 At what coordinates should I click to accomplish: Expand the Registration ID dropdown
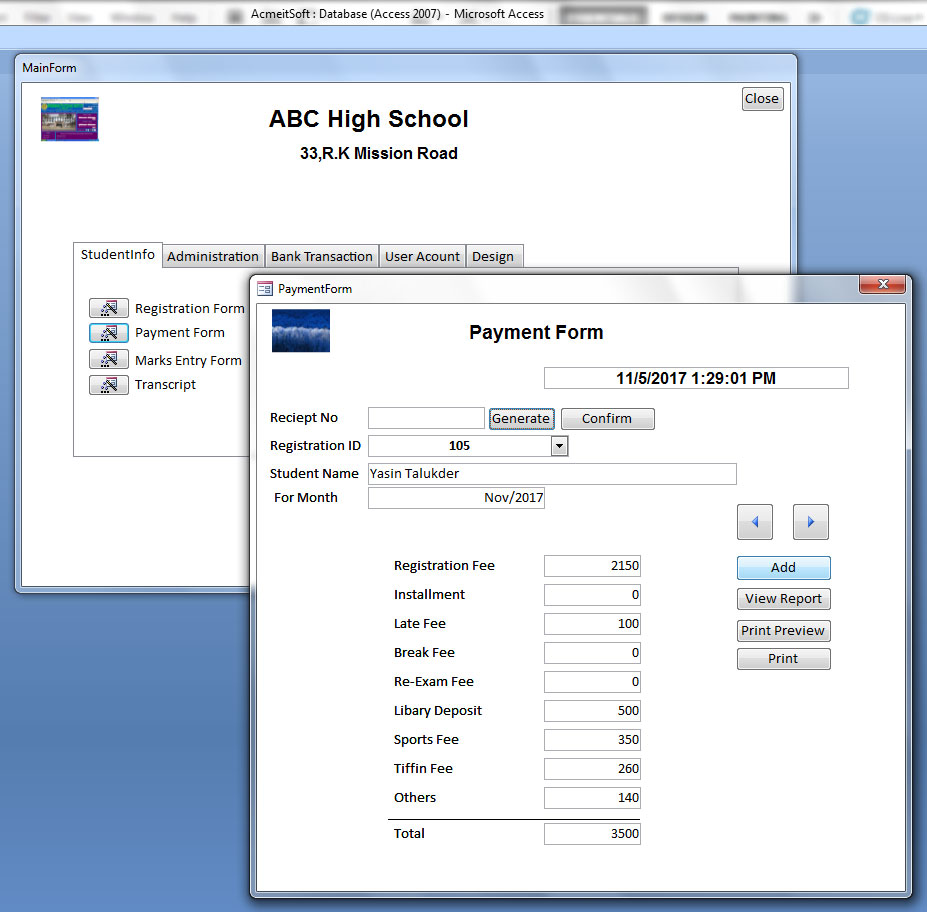click(559, 446)
